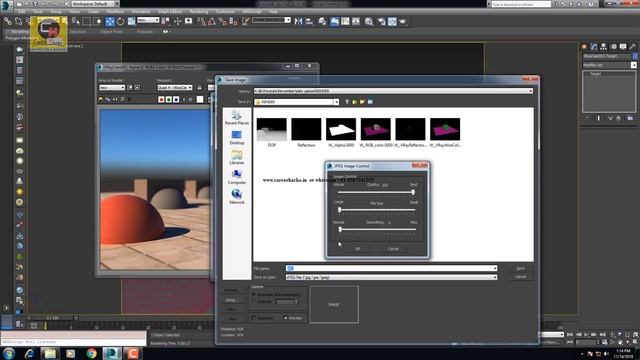Select the Automatic gamma radio button
The height and width of the screenshot is (360, 640).
point(253,294)
